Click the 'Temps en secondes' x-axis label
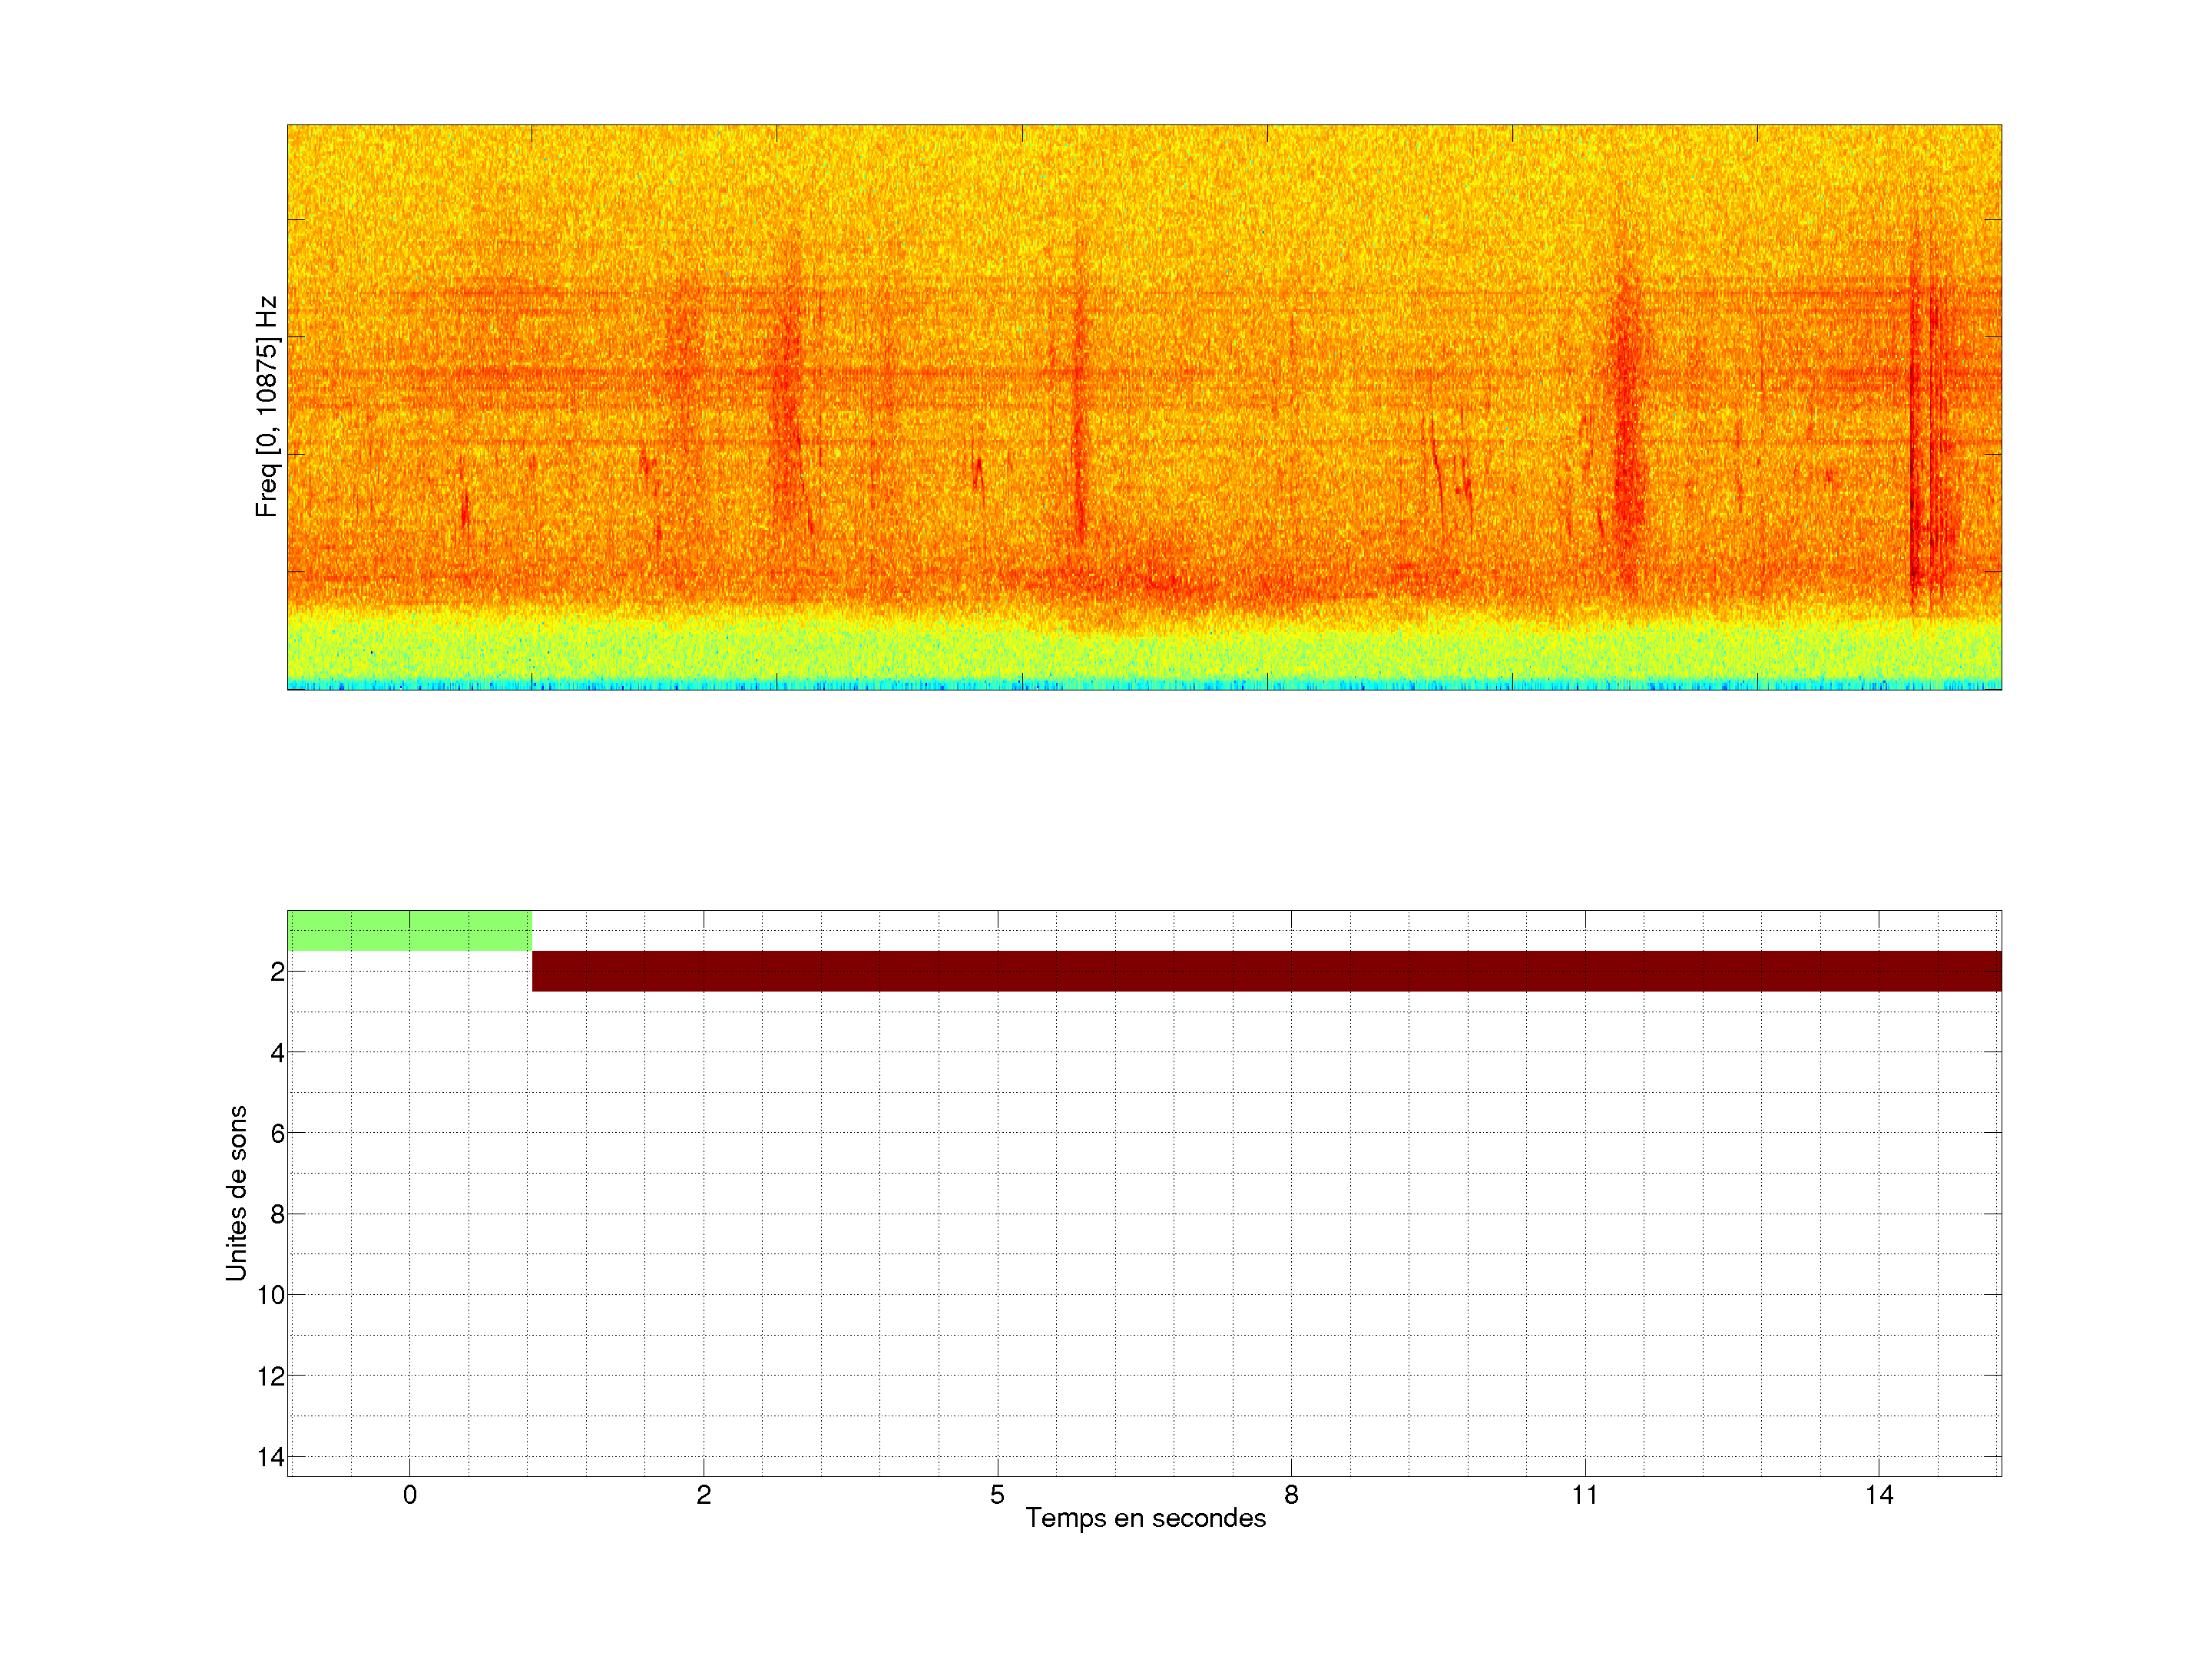Screen dimensions: 2212x1659 point(1145,1518)
